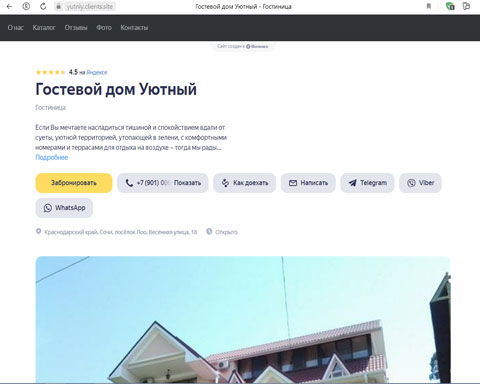Image resolution: width=480 pixels, height=384 pixels.
Task: Open the Viber contact button
Action: pos(420,183)
